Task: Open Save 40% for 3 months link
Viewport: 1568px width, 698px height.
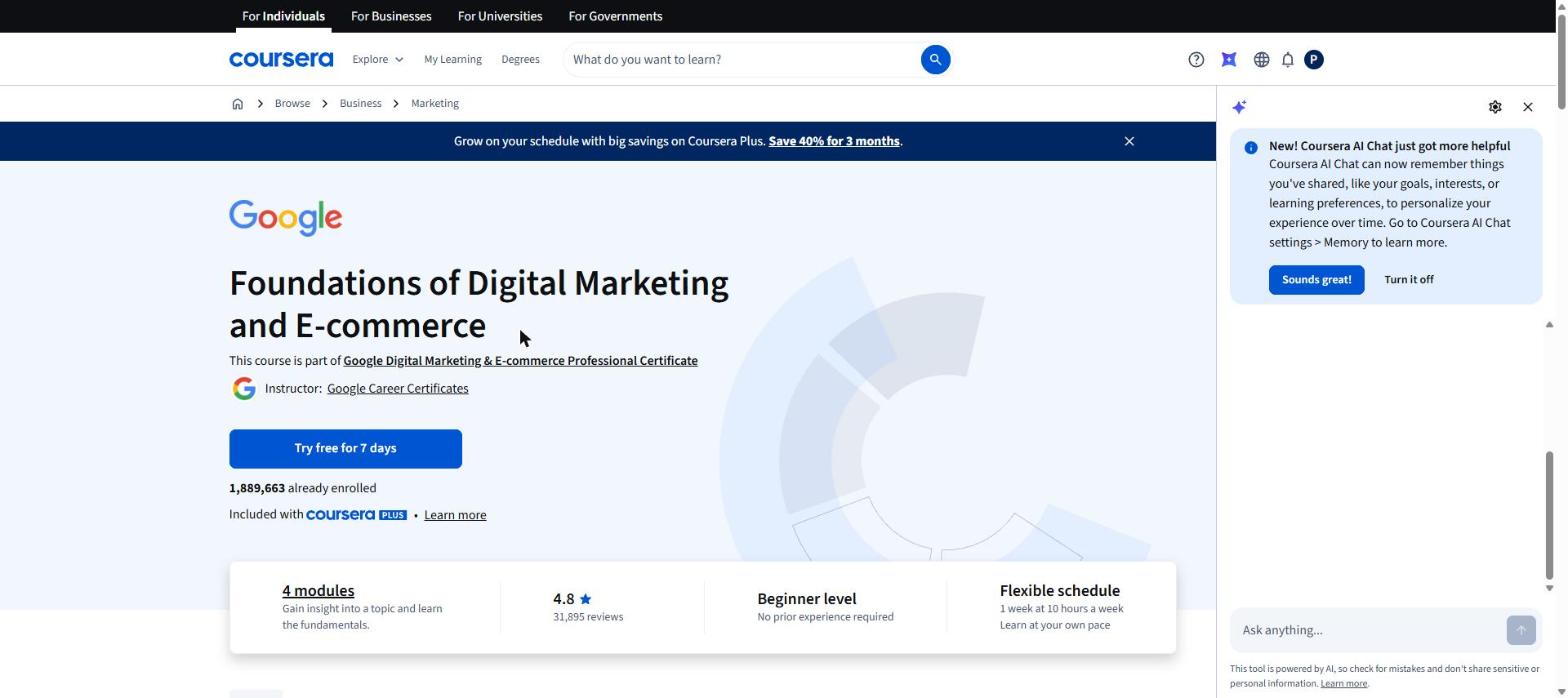Action: 834,141
